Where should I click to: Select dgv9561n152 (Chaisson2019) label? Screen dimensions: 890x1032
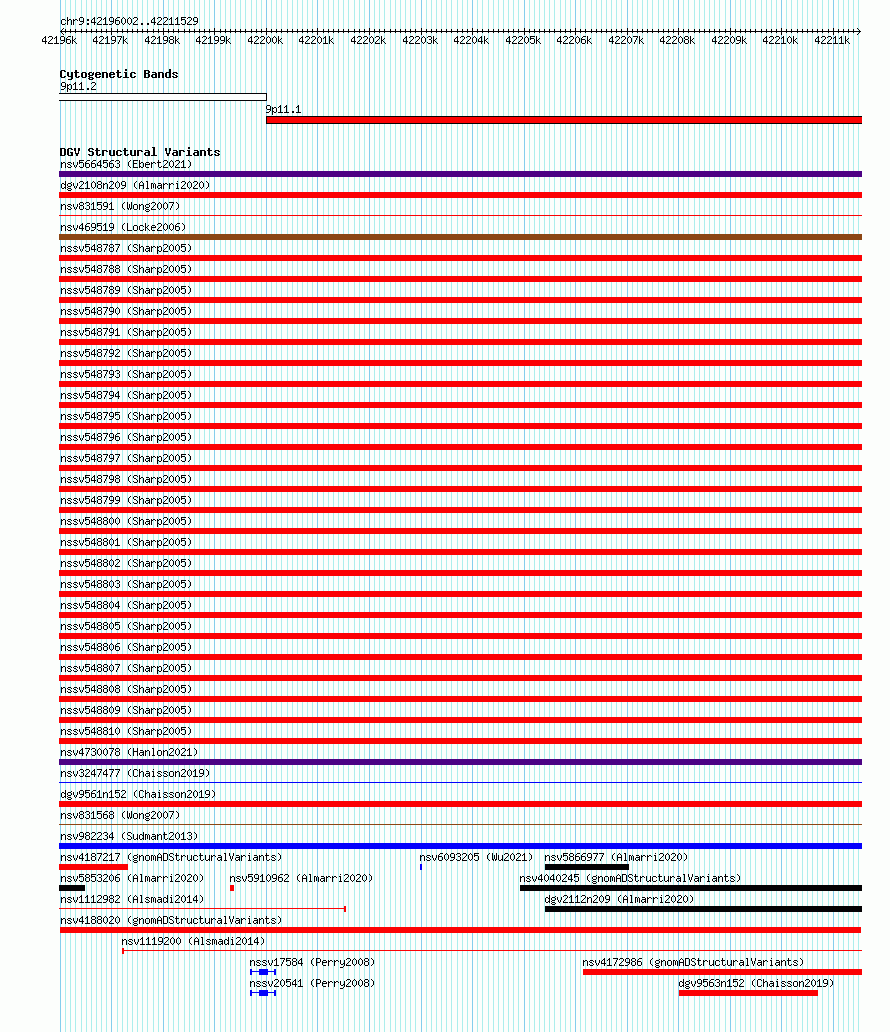pyautogui.click(x=138, y=796)
